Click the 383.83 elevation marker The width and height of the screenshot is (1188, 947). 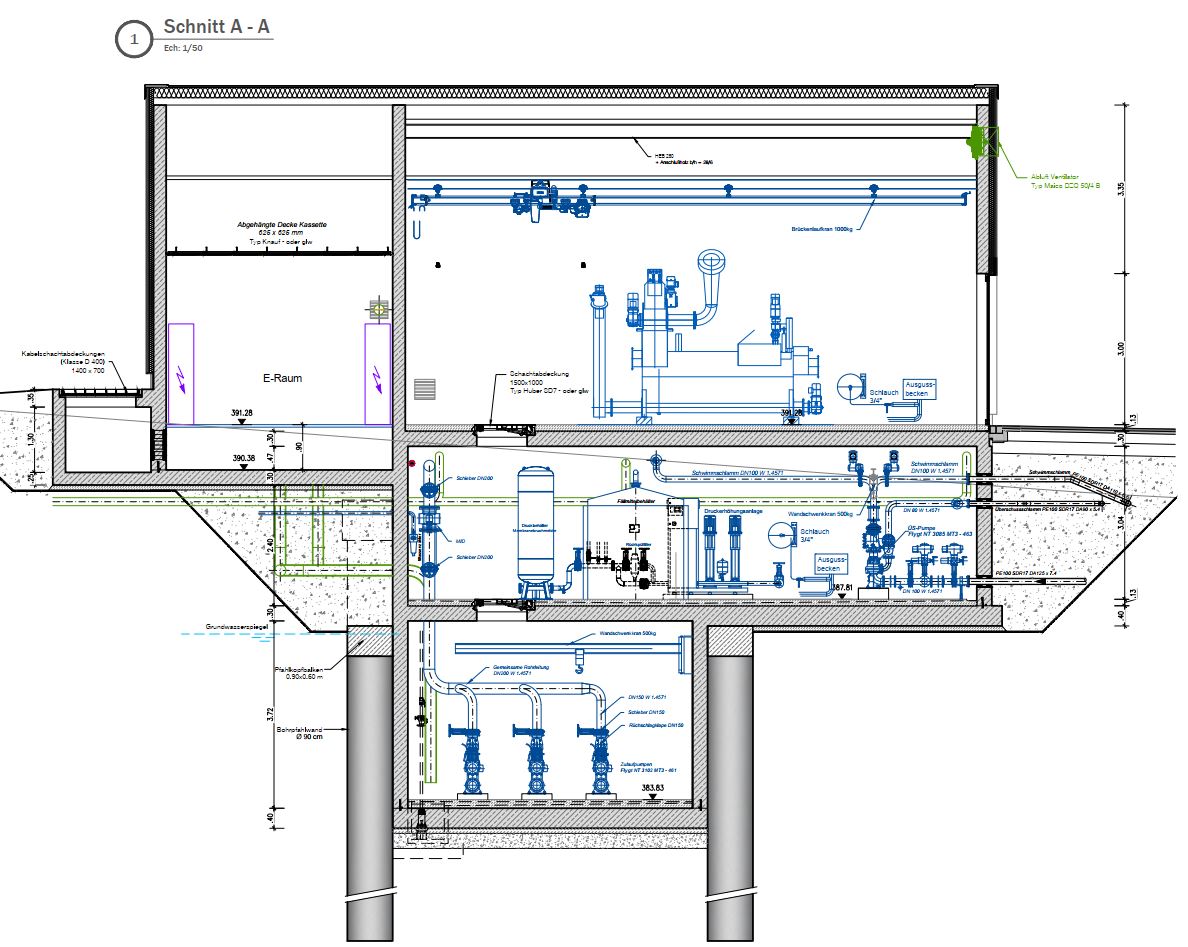click(x=655, y=789)
